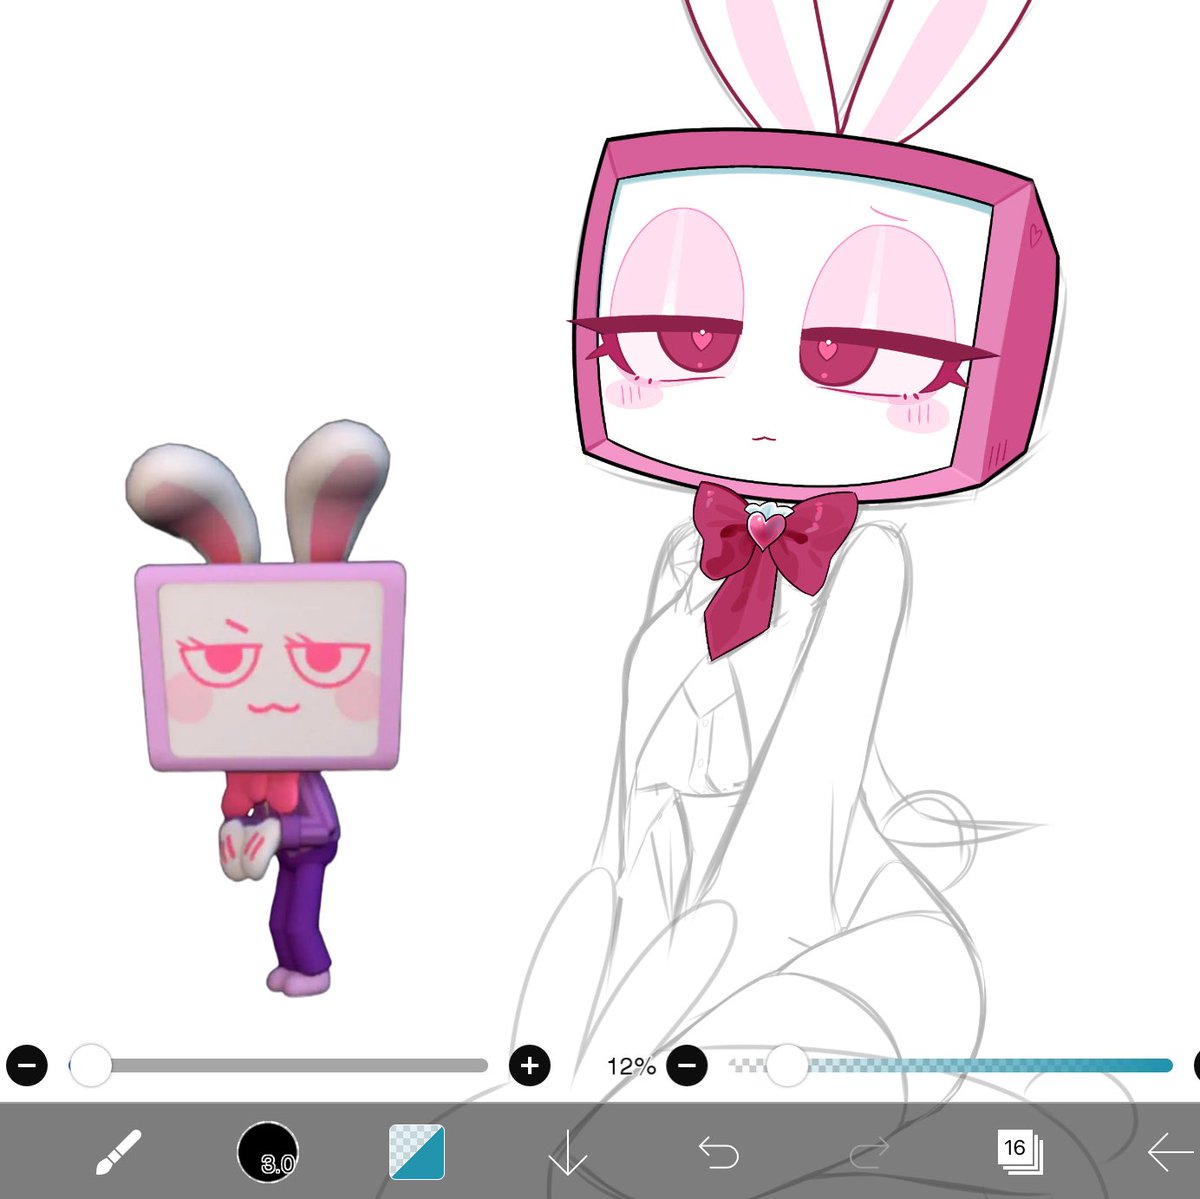Tap the downward arrow icon
This screenshot has width=1200, height=1199.
567,1153
